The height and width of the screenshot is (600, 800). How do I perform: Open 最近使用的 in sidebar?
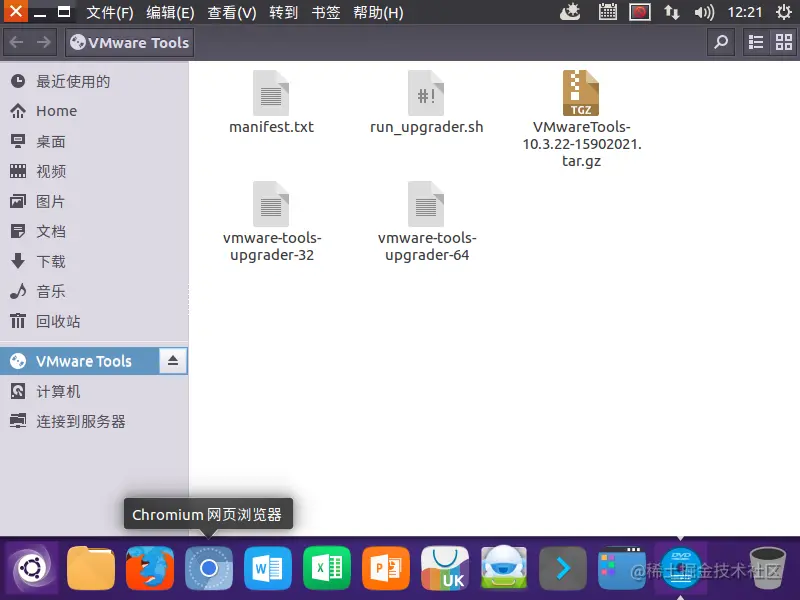[94, 81]
